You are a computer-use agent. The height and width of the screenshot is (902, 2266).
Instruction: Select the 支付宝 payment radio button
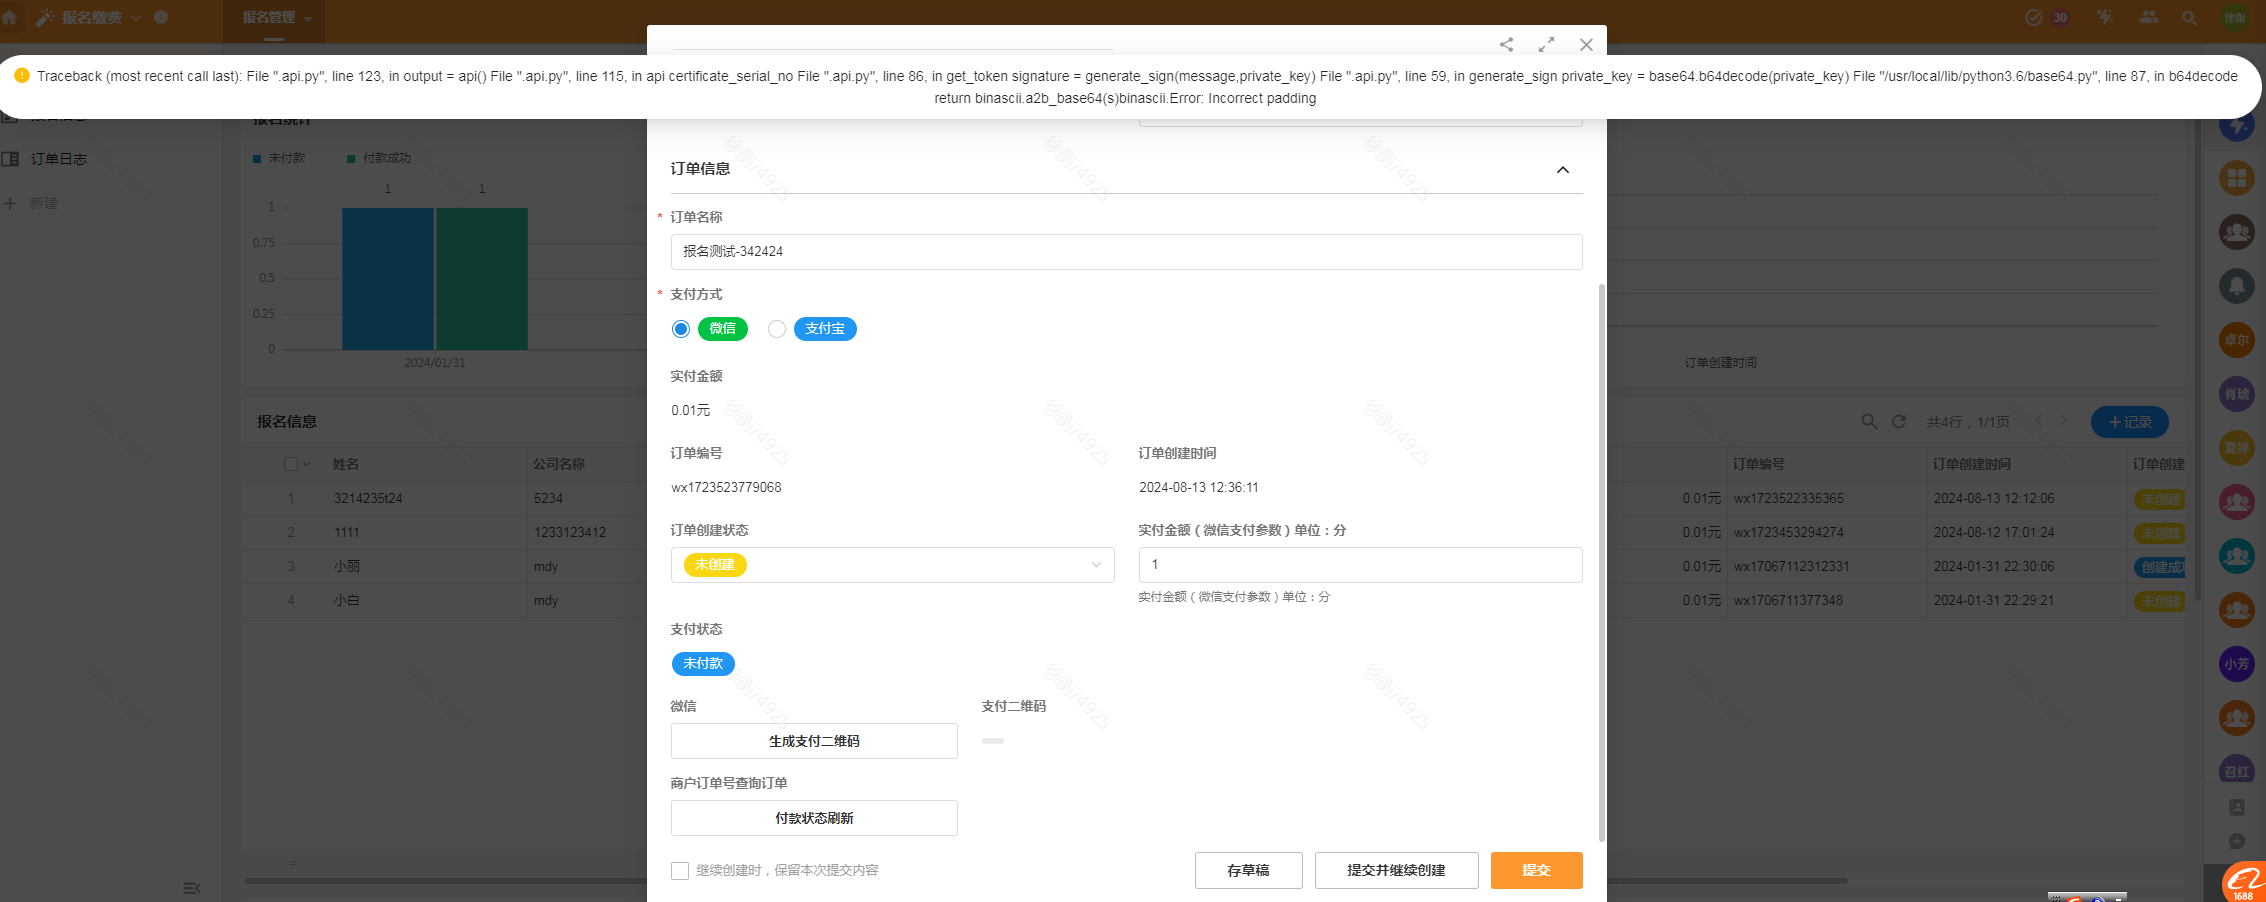[777, 329]
